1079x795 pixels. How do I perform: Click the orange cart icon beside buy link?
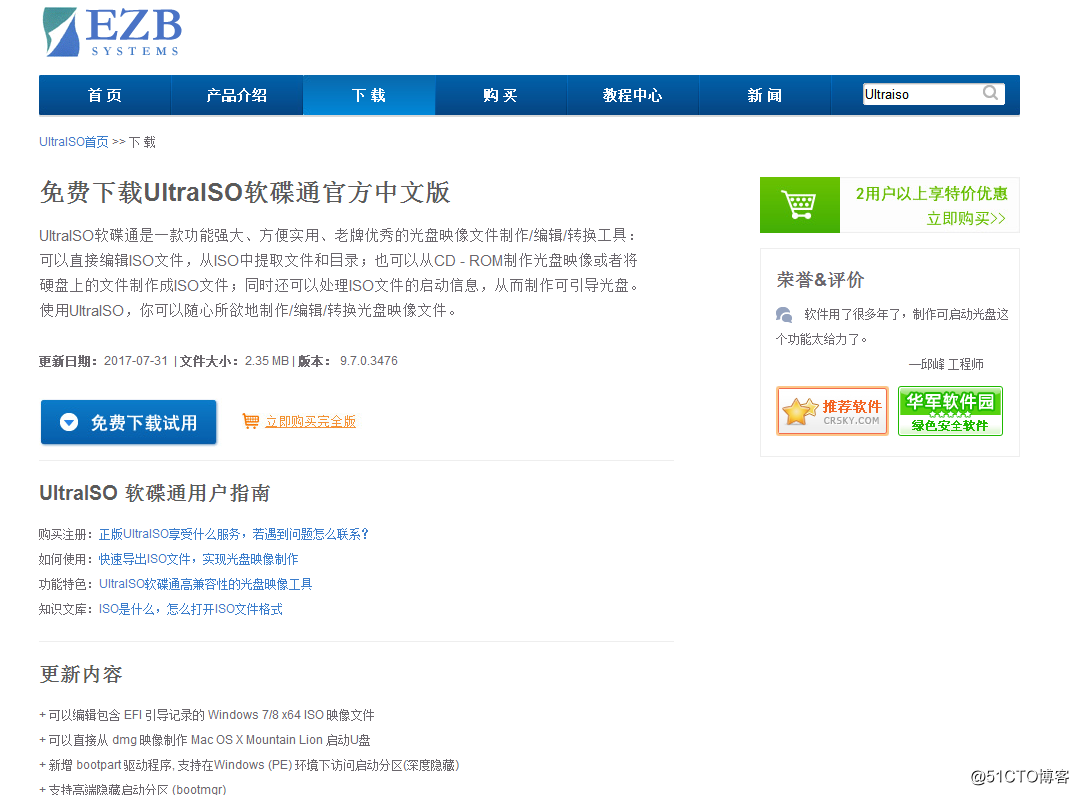click(x=250, y=421)
